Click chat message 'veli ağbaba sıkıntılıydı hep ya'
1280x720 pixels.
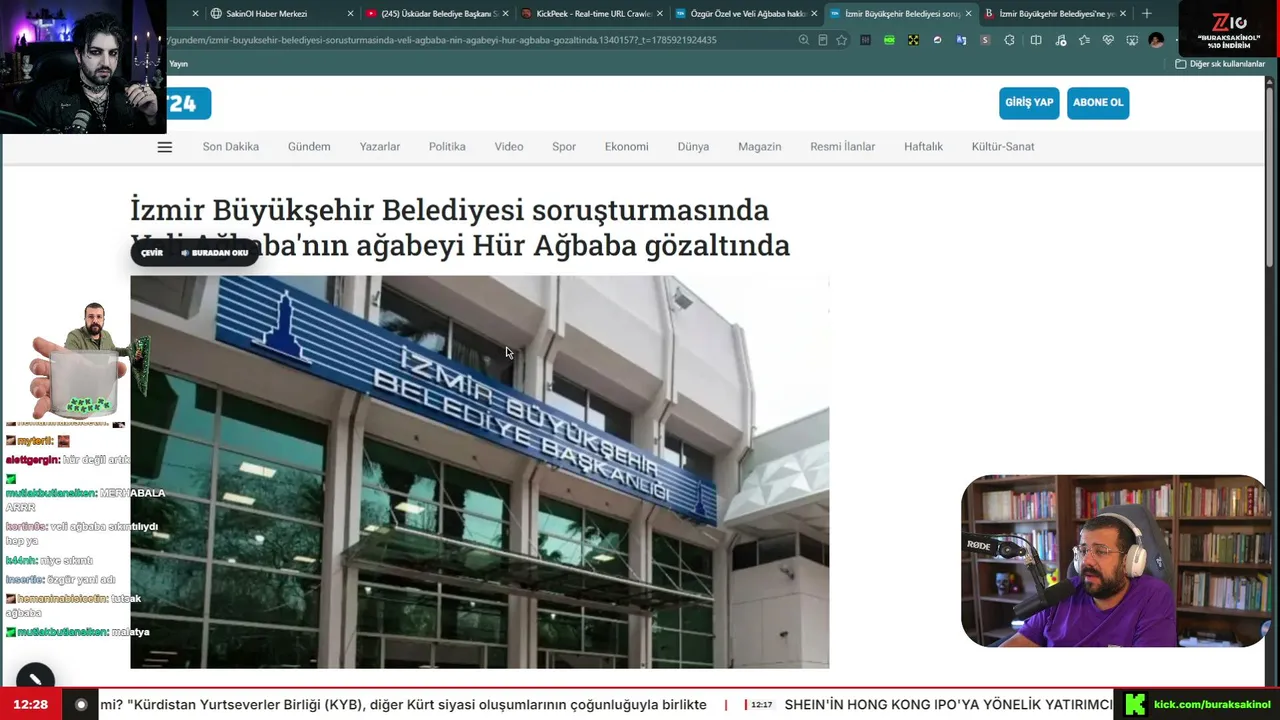pos(82,534)
